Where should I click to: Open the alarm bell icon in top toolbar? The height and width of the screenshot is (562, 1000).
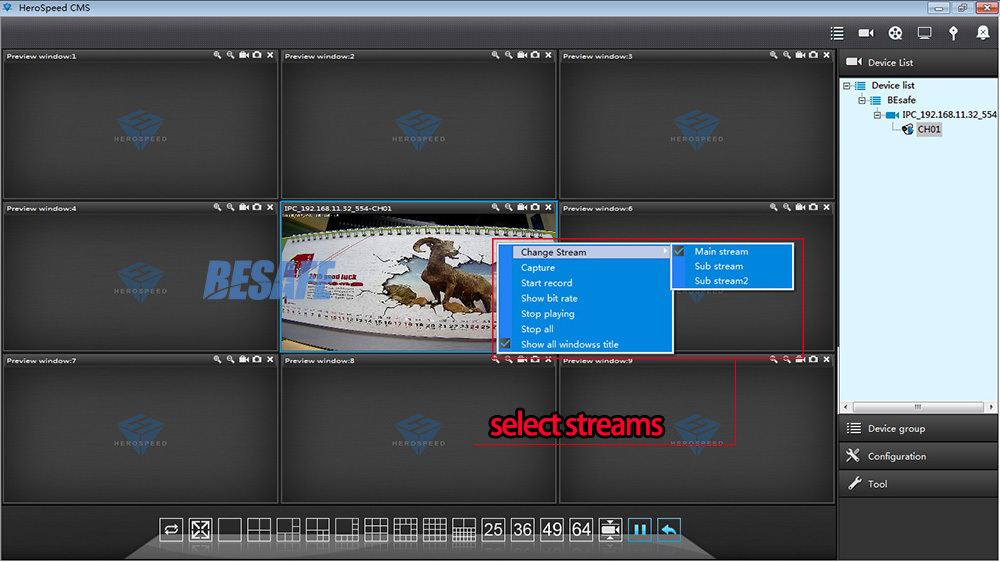[x=982, y=33]
